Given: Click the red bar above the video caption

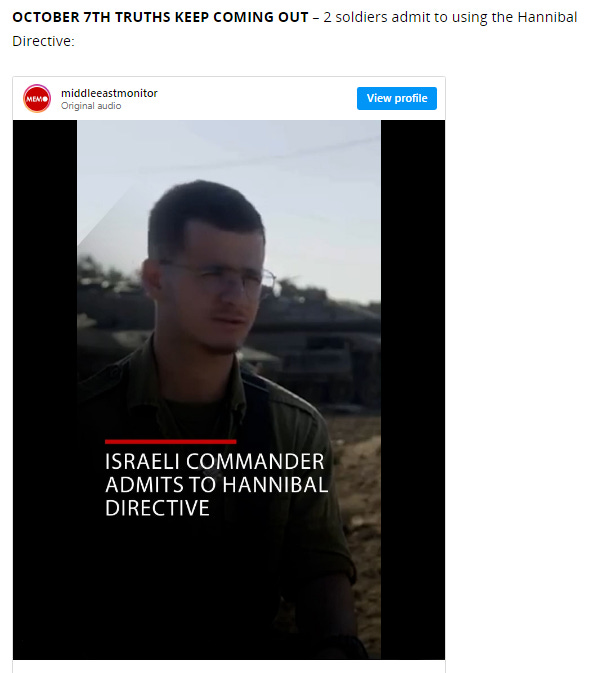Looking at the screenshot, I should click(x=170, y=442).
